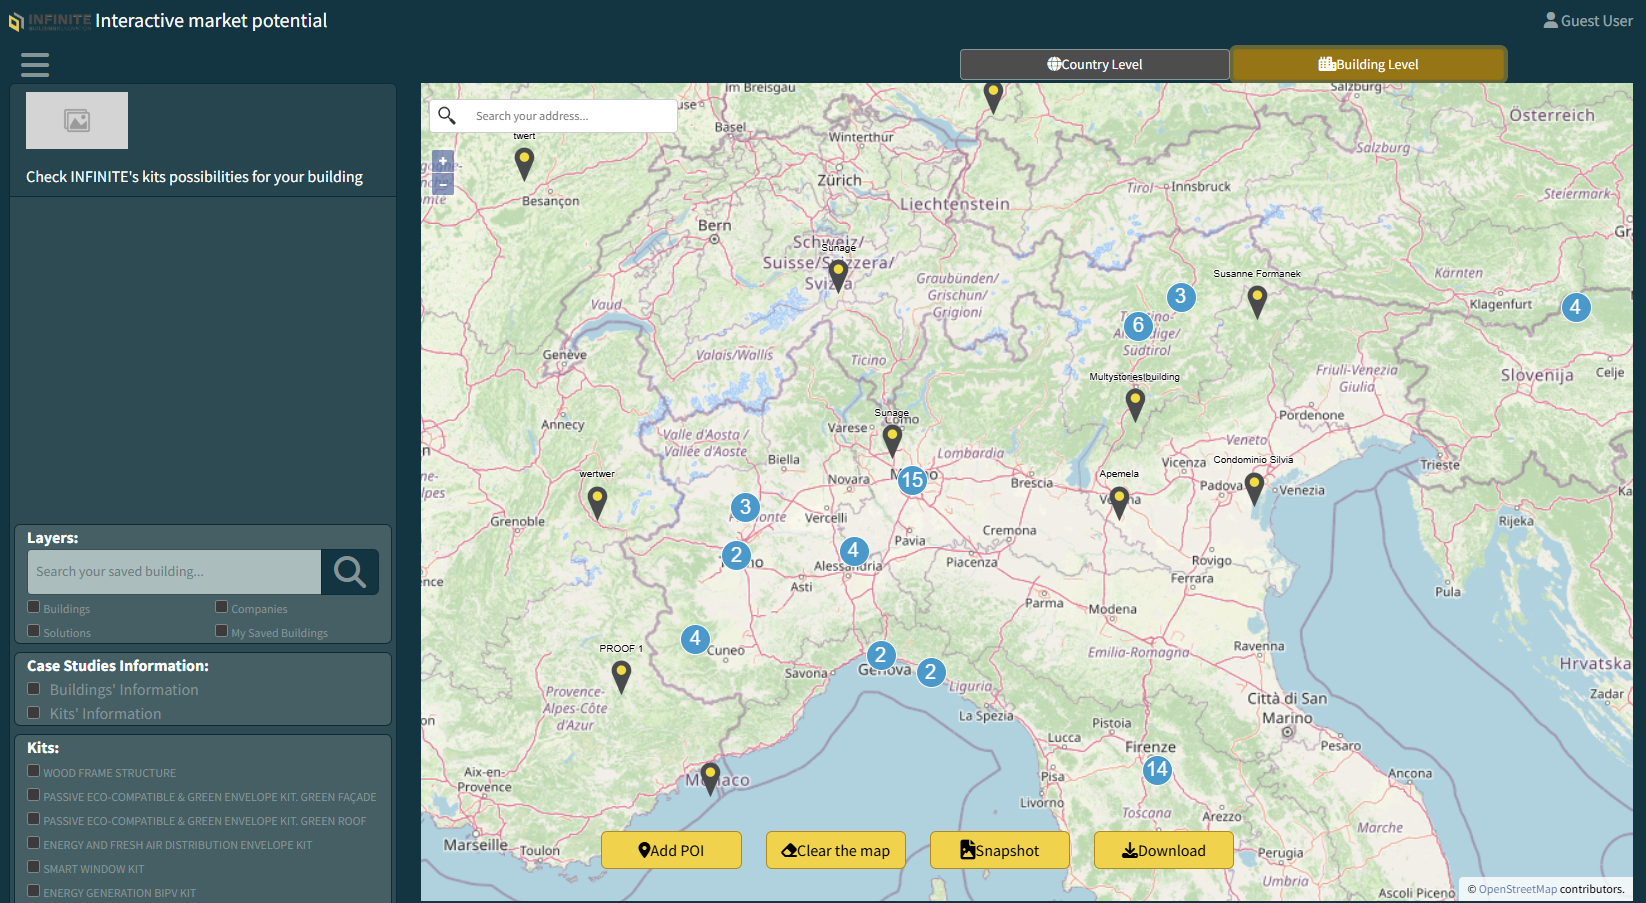
Task: Click the 'Apemela' map pin
Action: (x=1119, y=503)
